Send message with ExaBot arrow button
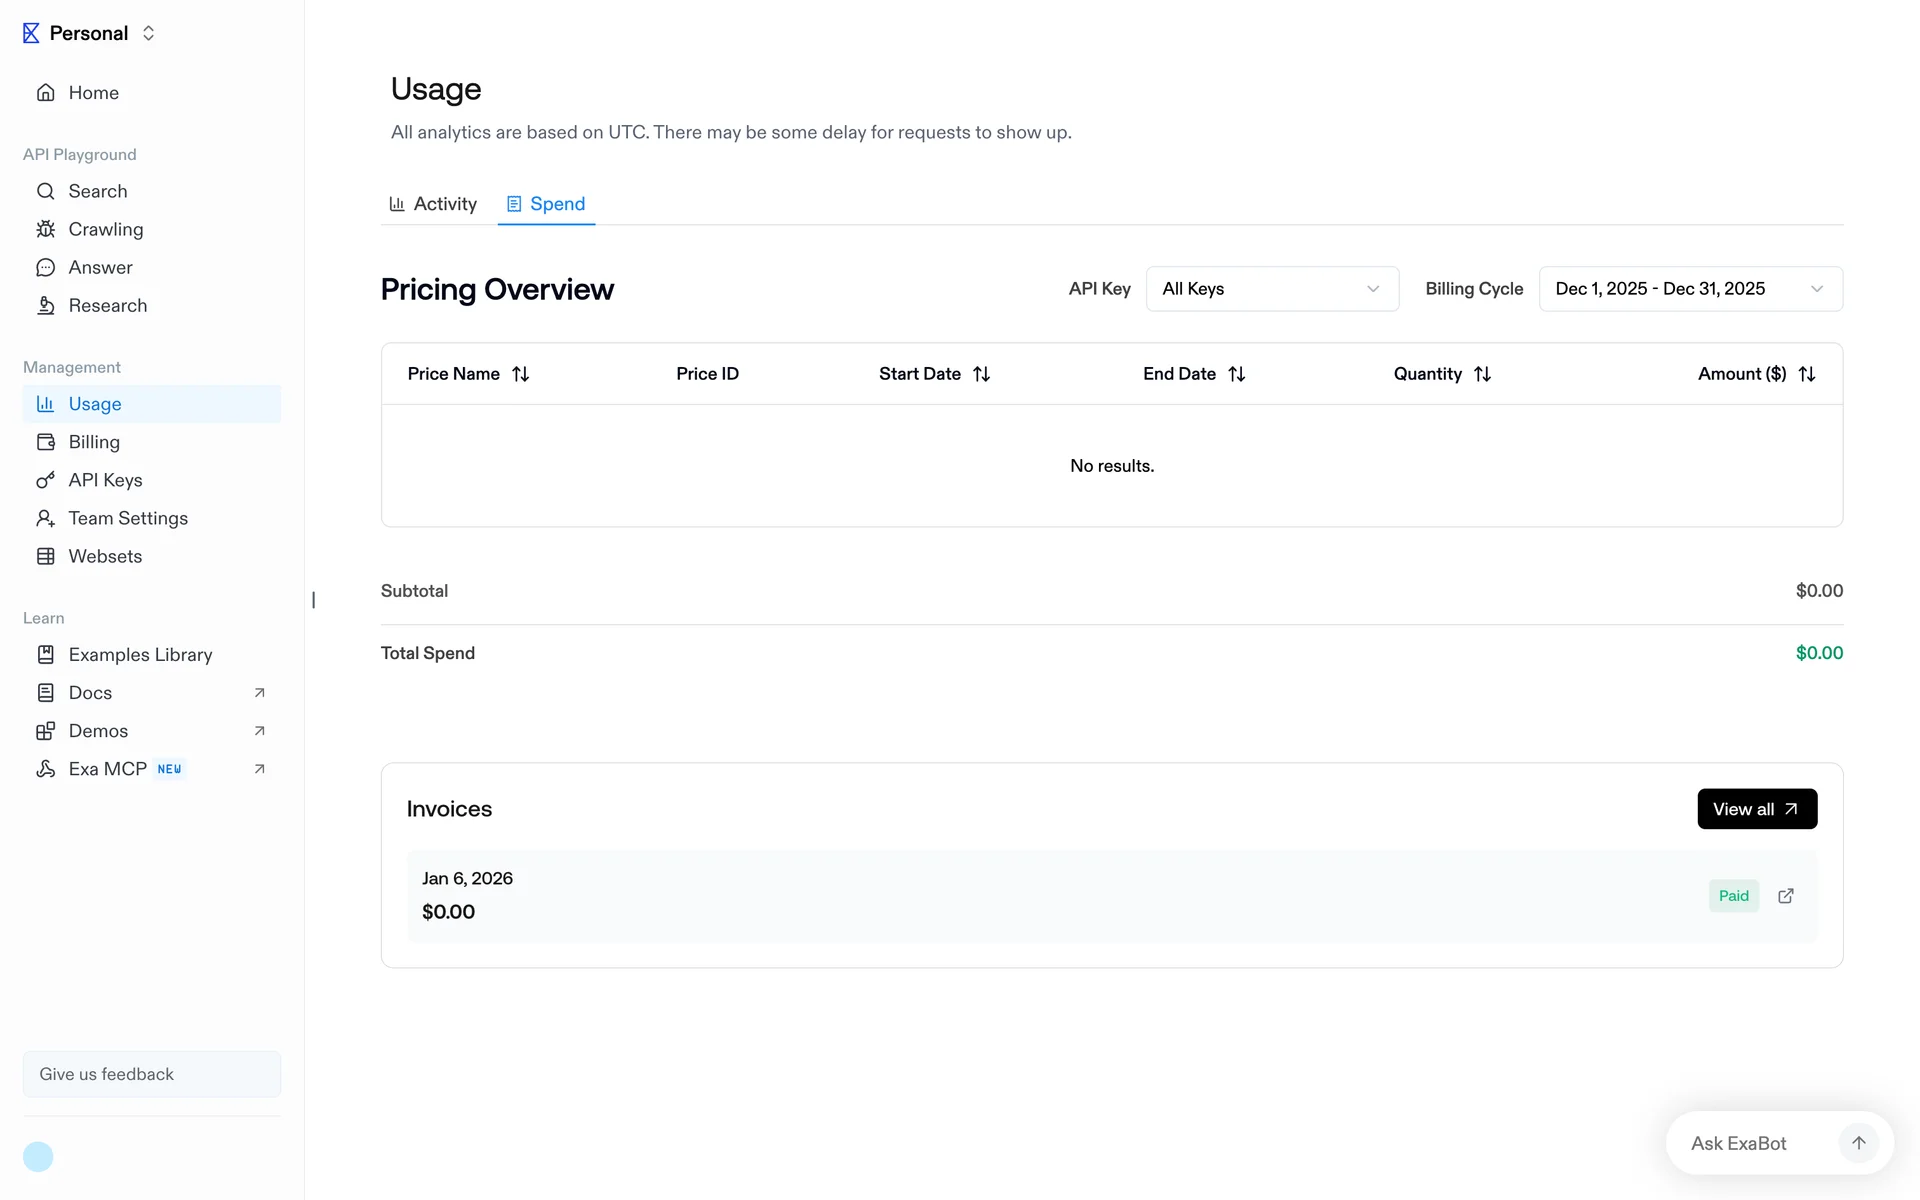 point(1858,1143)
